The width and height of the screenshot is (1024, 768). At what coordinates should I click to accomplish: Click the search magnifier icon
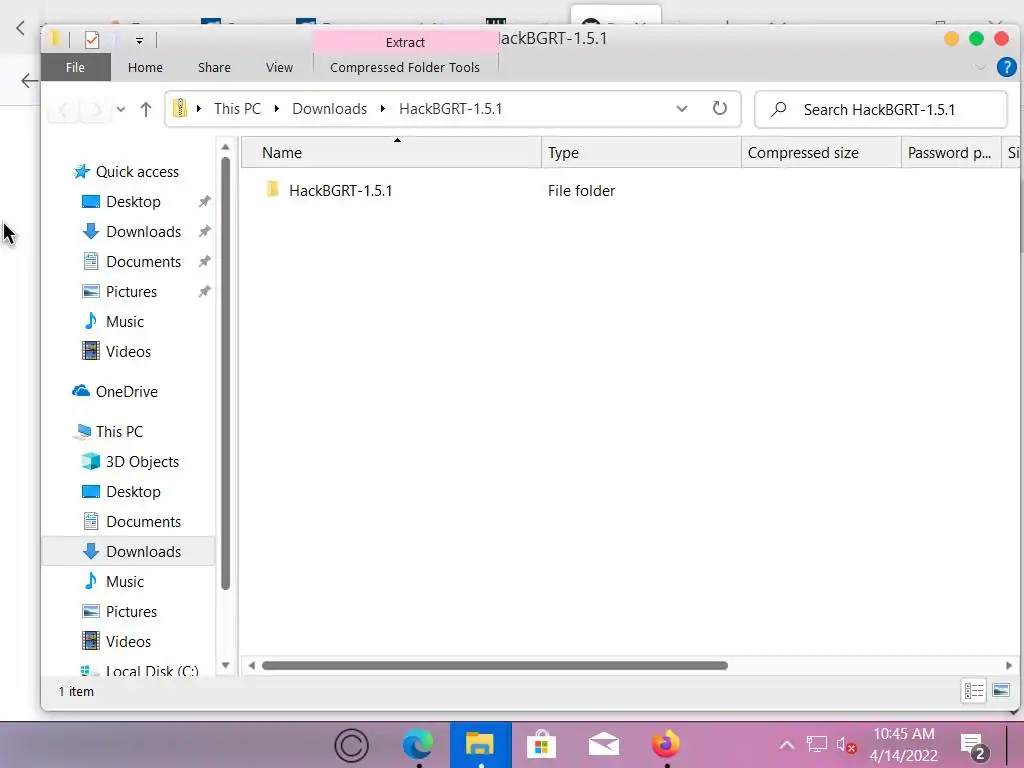coord(778,109)
